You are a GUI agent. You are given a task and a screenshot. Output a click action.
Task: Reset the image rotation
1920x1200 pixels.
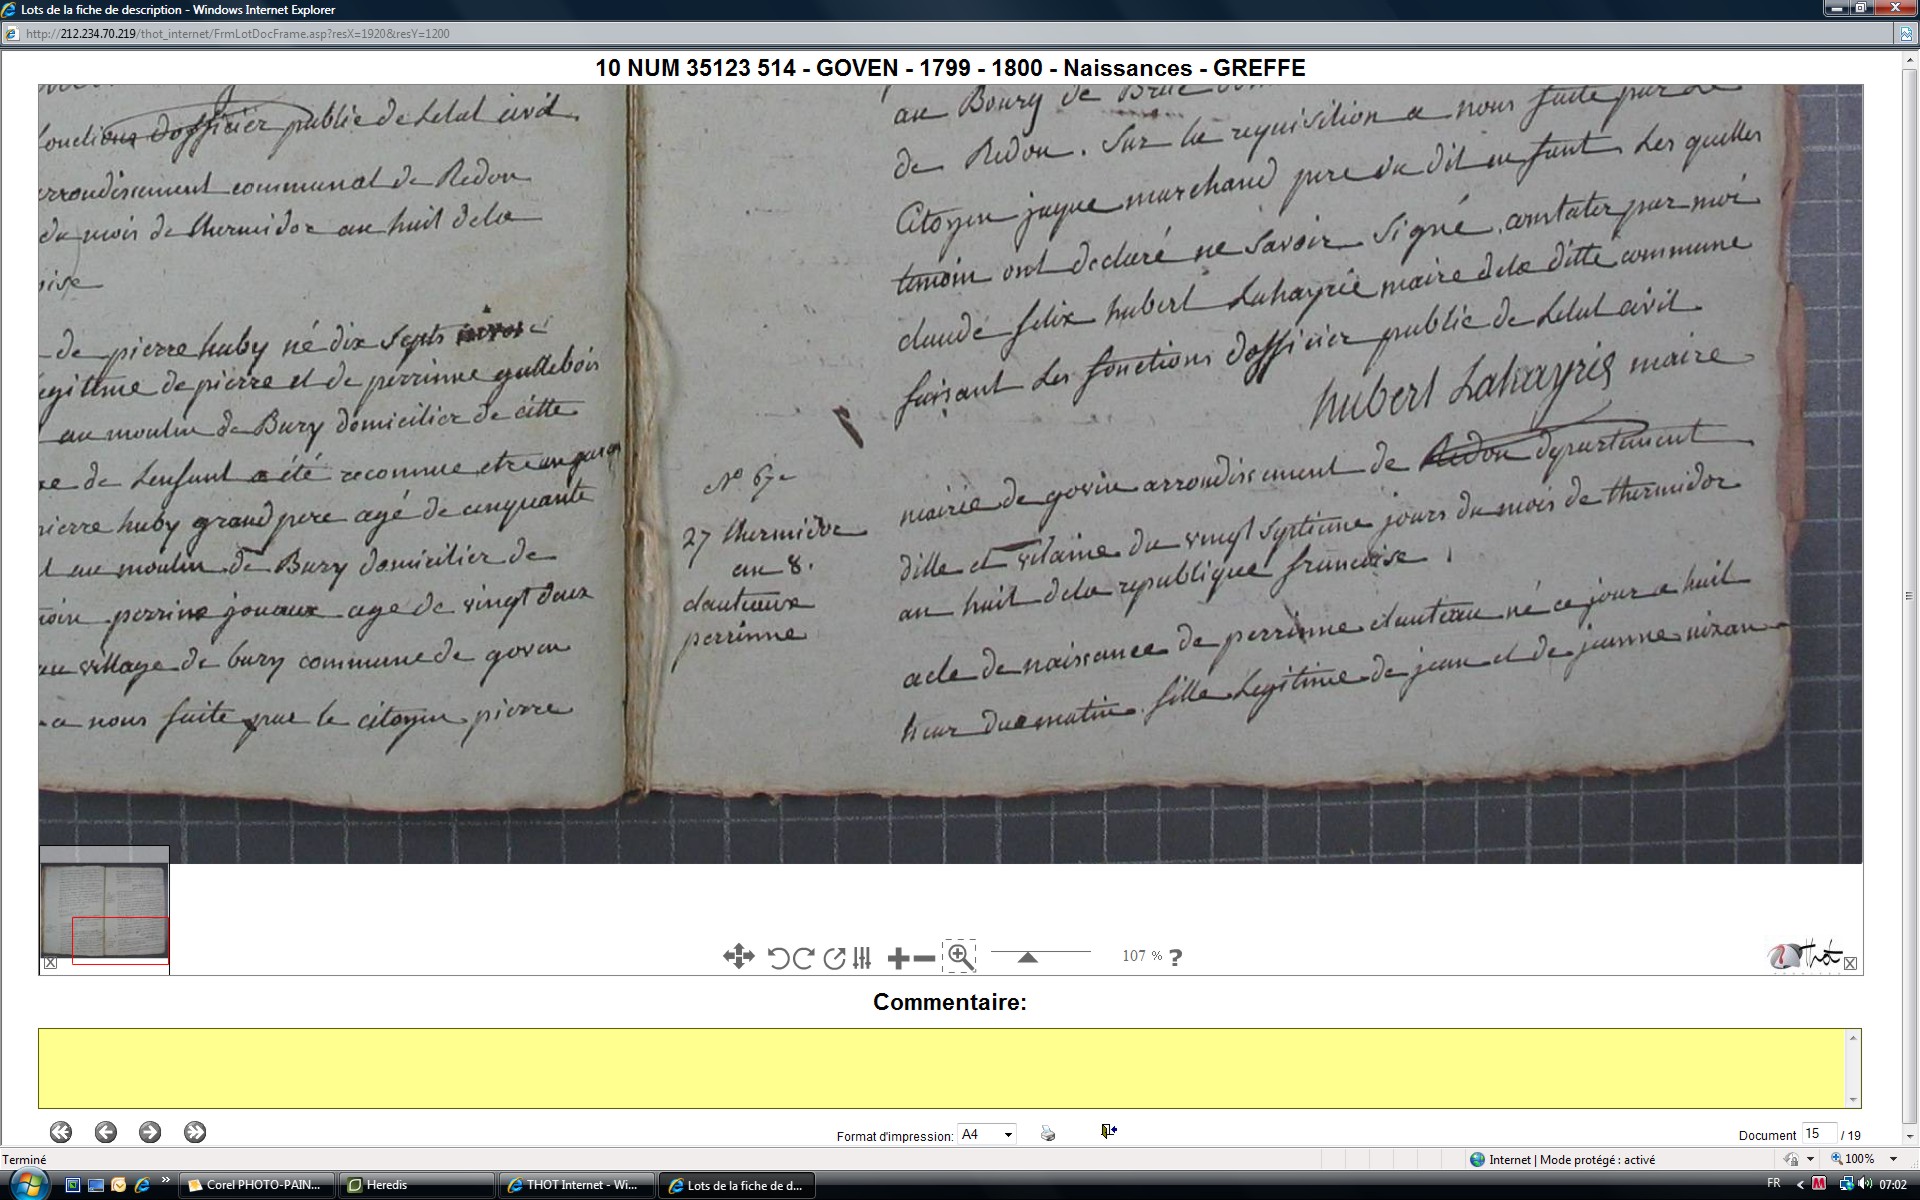pos(834,958)
